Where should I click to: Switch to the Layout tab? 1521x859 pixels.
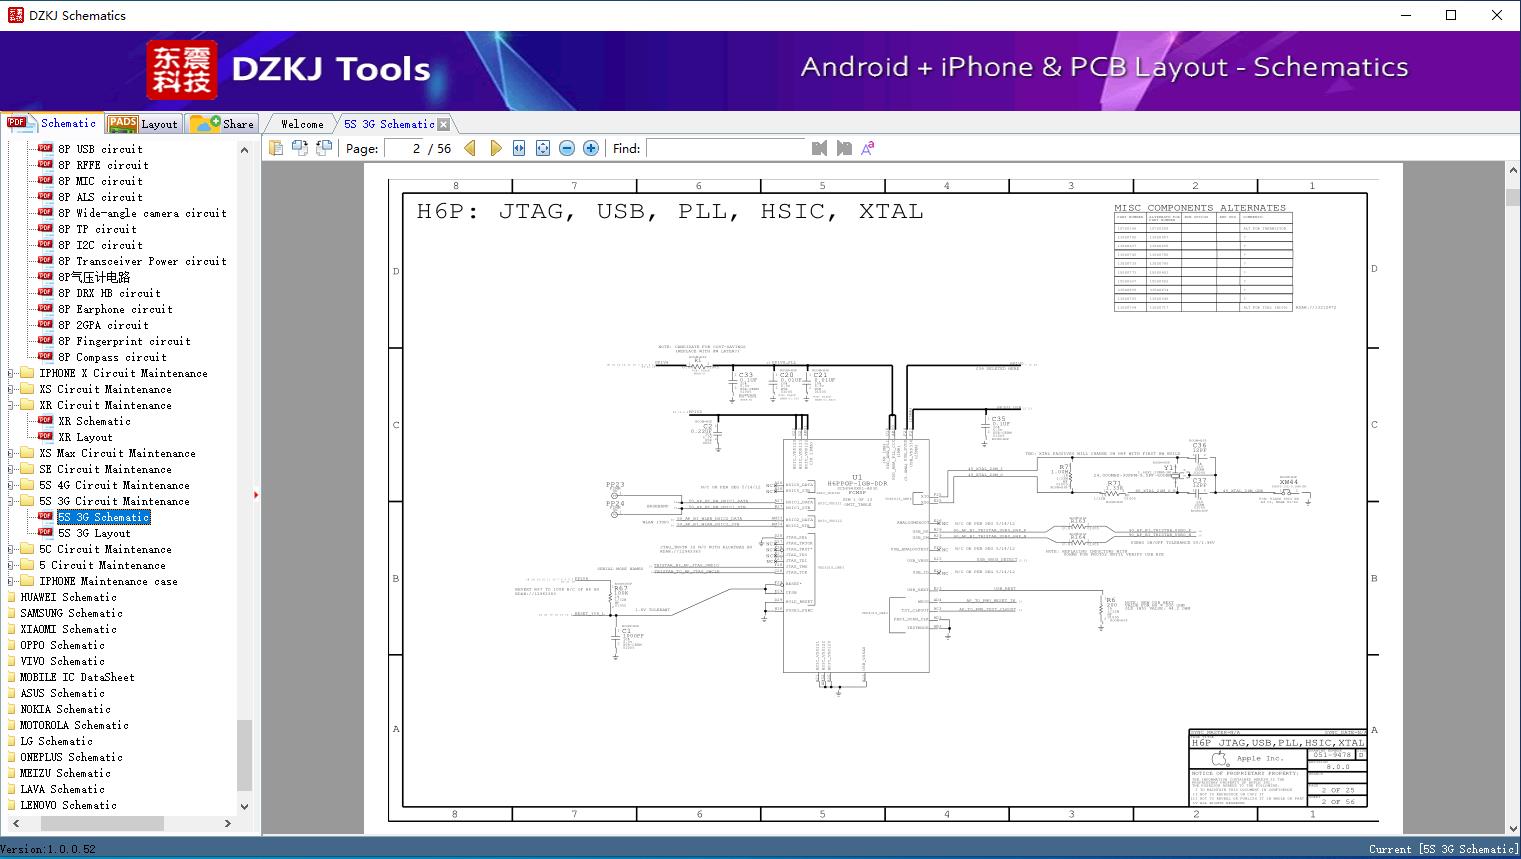pyautogui.click(x=144, y=124)
